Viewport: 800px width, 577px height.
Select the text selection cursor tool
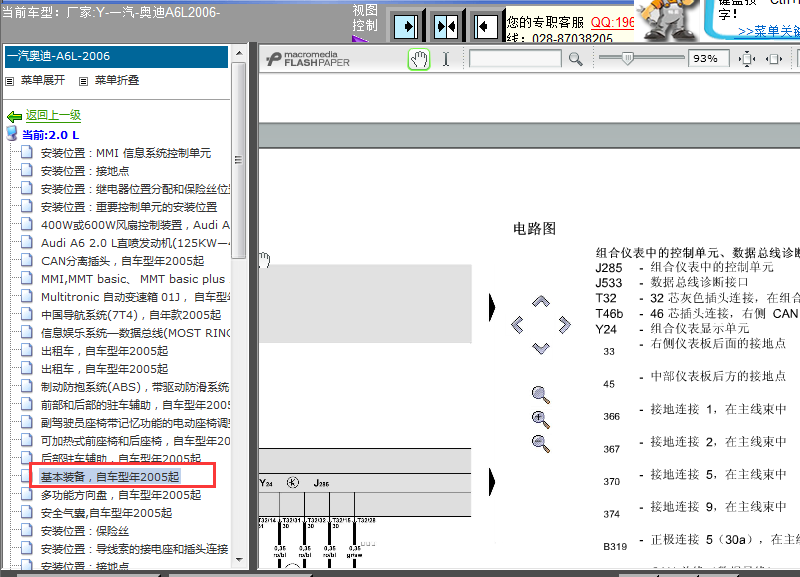point(445,59)
